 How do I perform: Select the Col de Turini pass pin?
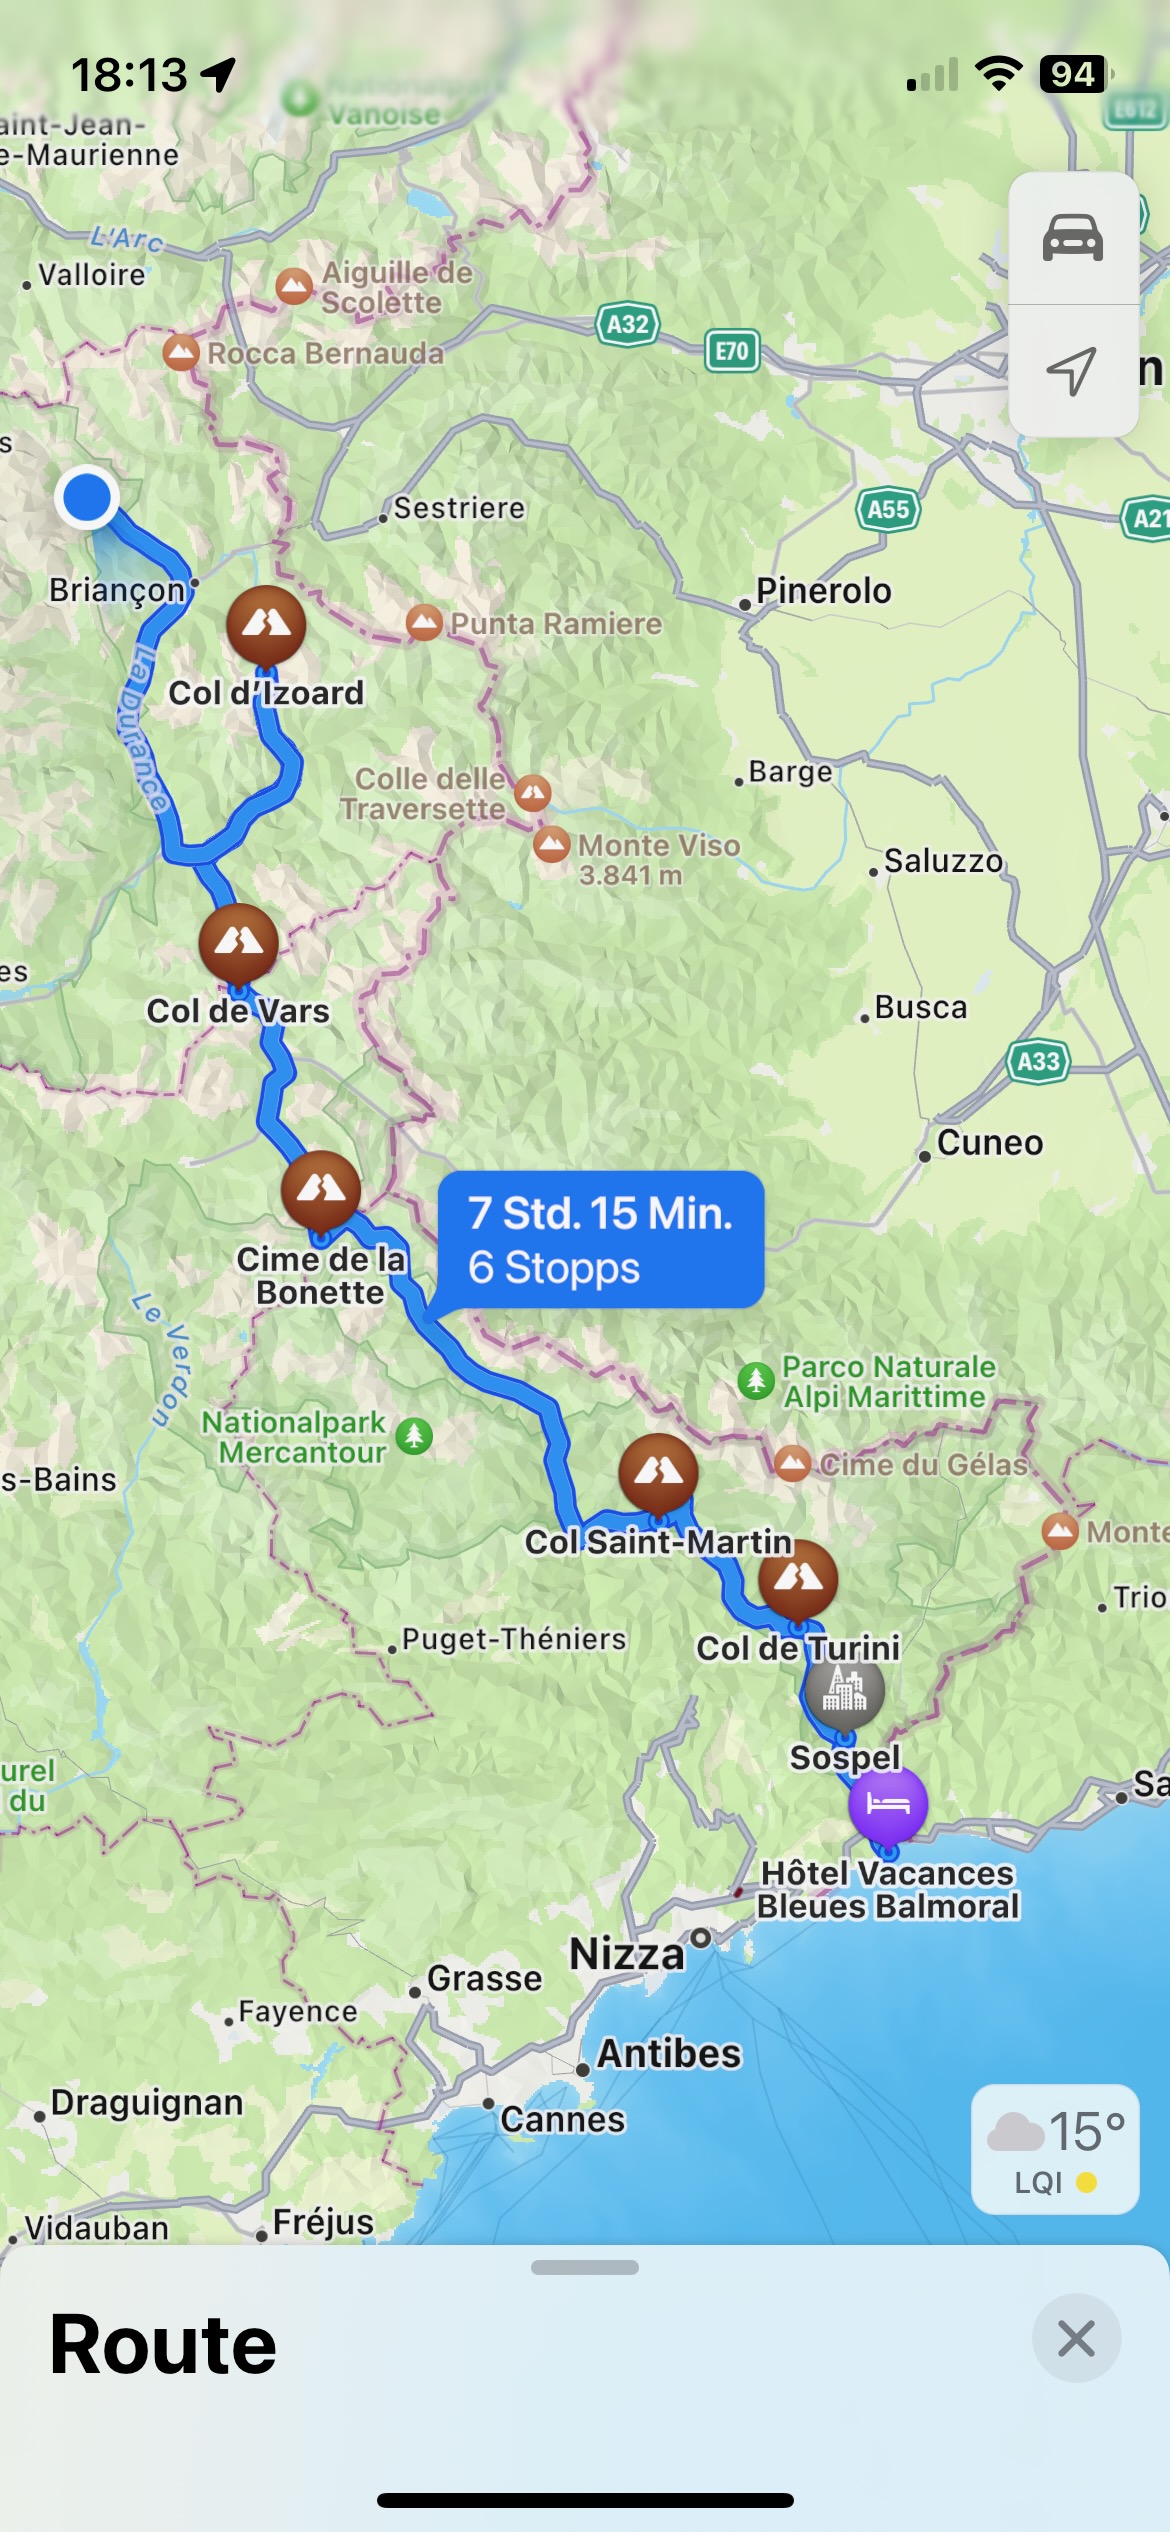798,1580
